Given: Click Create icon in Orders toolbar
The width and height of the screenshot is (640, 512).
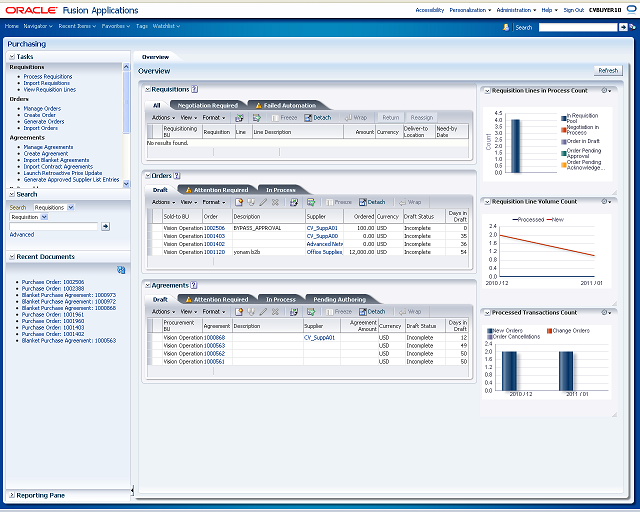Looking at the screenshot, I should [x=239, y=202].
